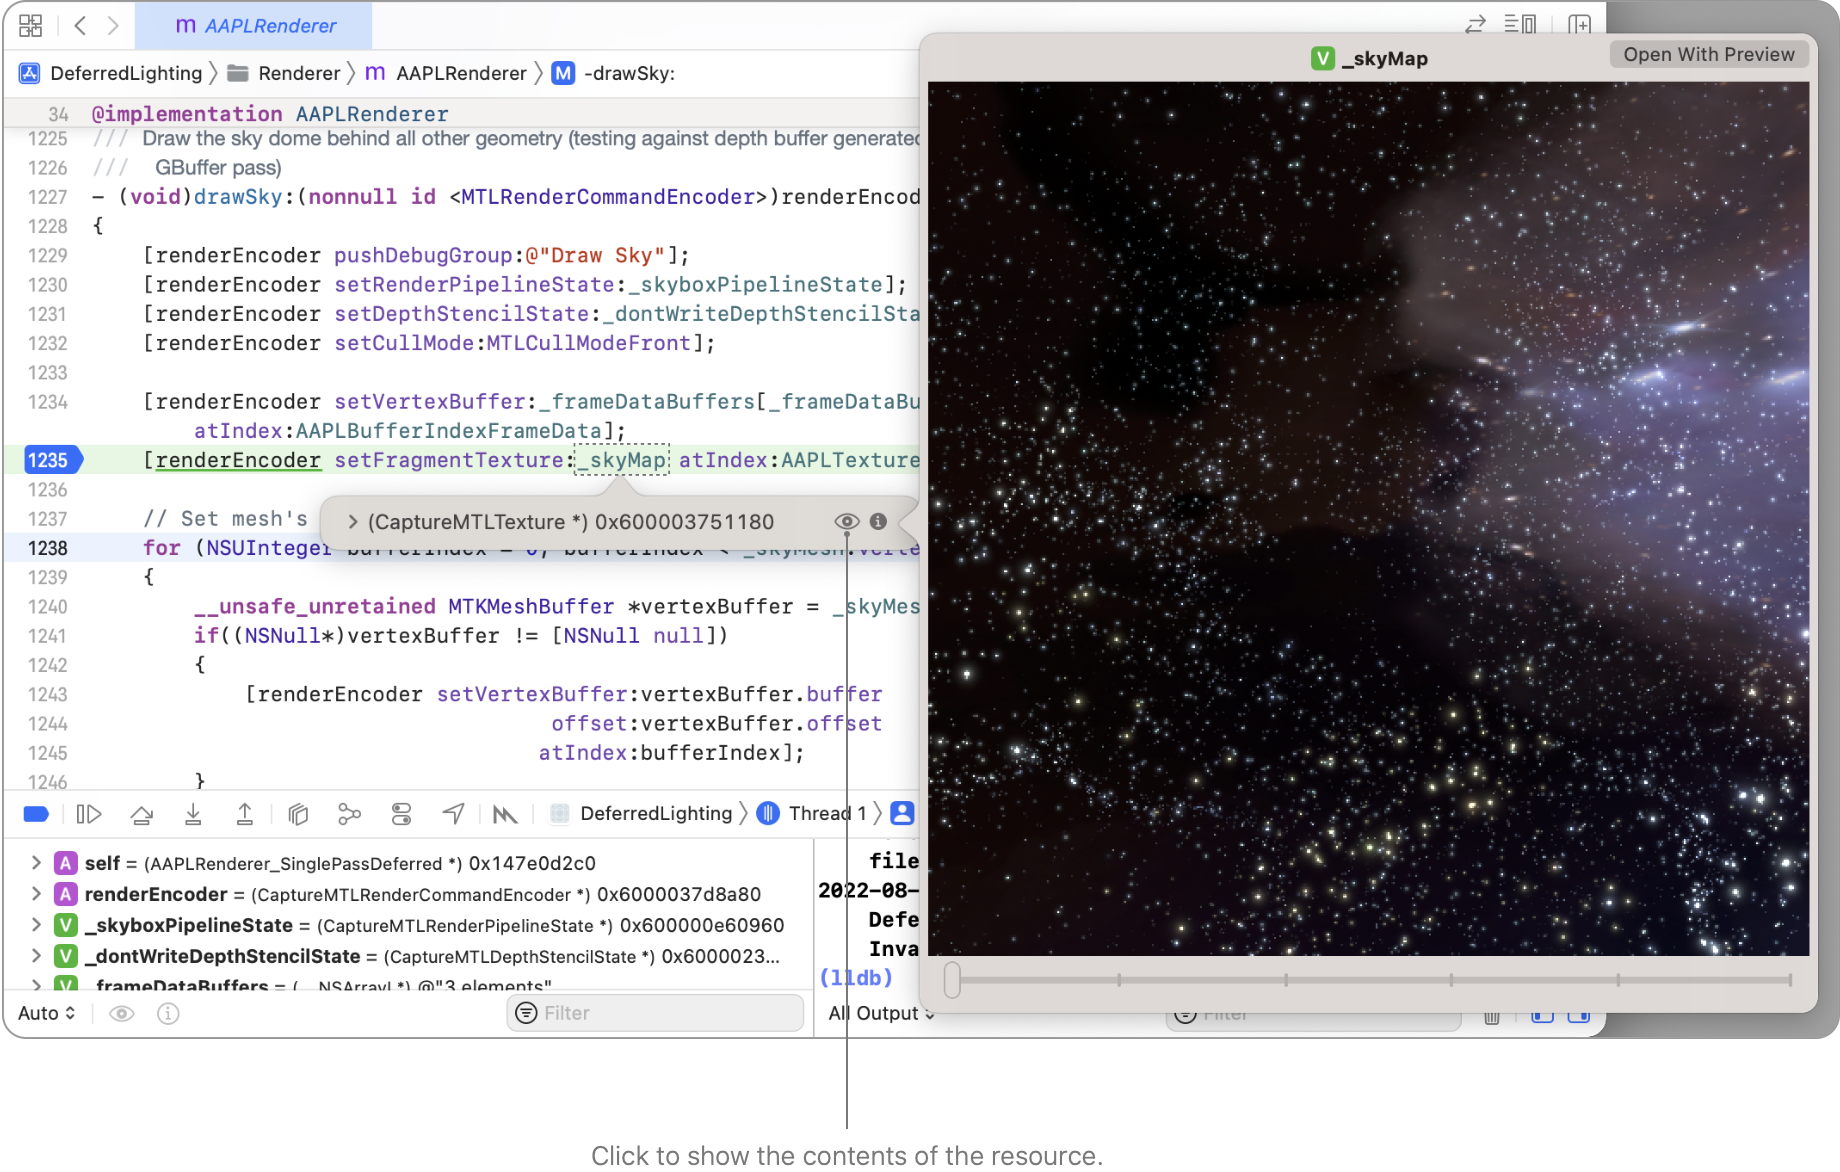Open the Environment Overrides toggles

(401, 813)
